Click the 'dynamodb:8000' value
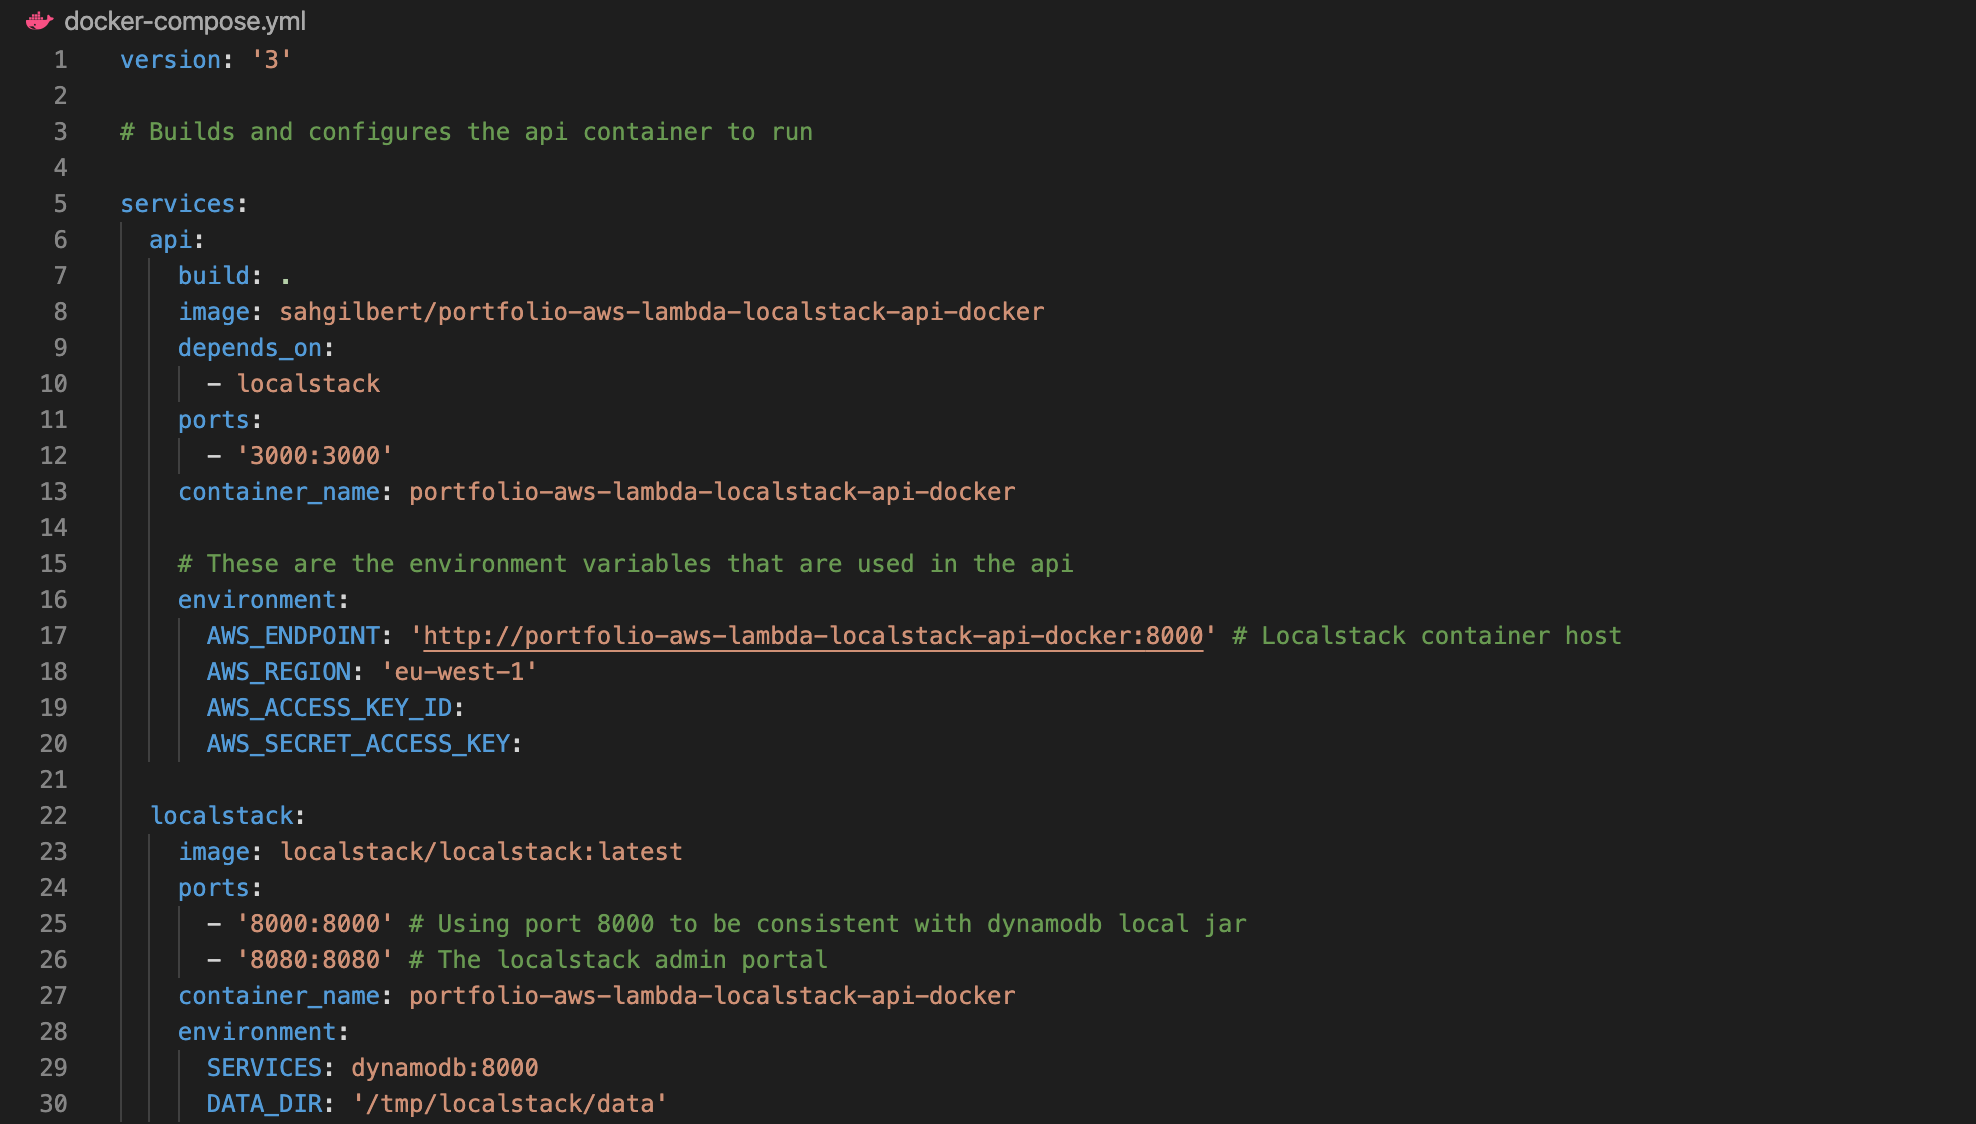Image resolution: width=1976 pixels, height=1124 pixels. point(444,1068)
